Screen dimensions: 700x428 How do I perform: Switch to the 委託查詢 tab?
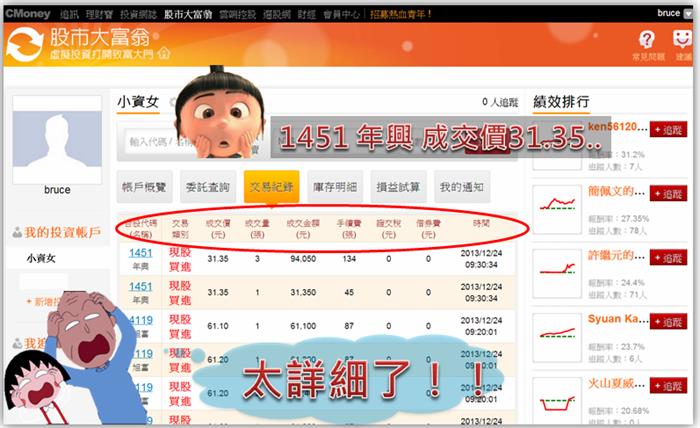[x=208, y=187]
